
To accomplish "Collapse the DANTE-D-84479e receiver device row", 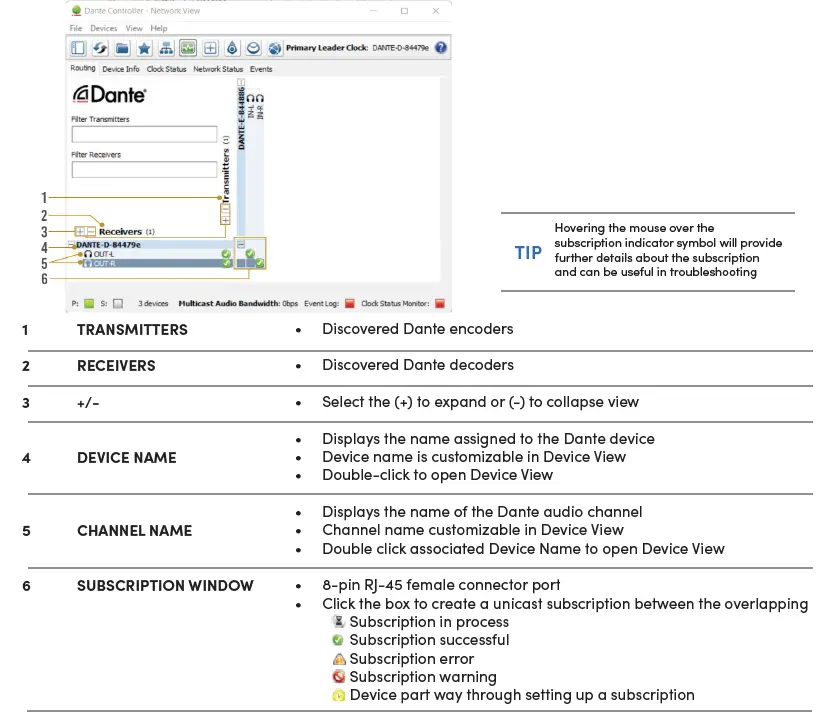I will [72, 244].
